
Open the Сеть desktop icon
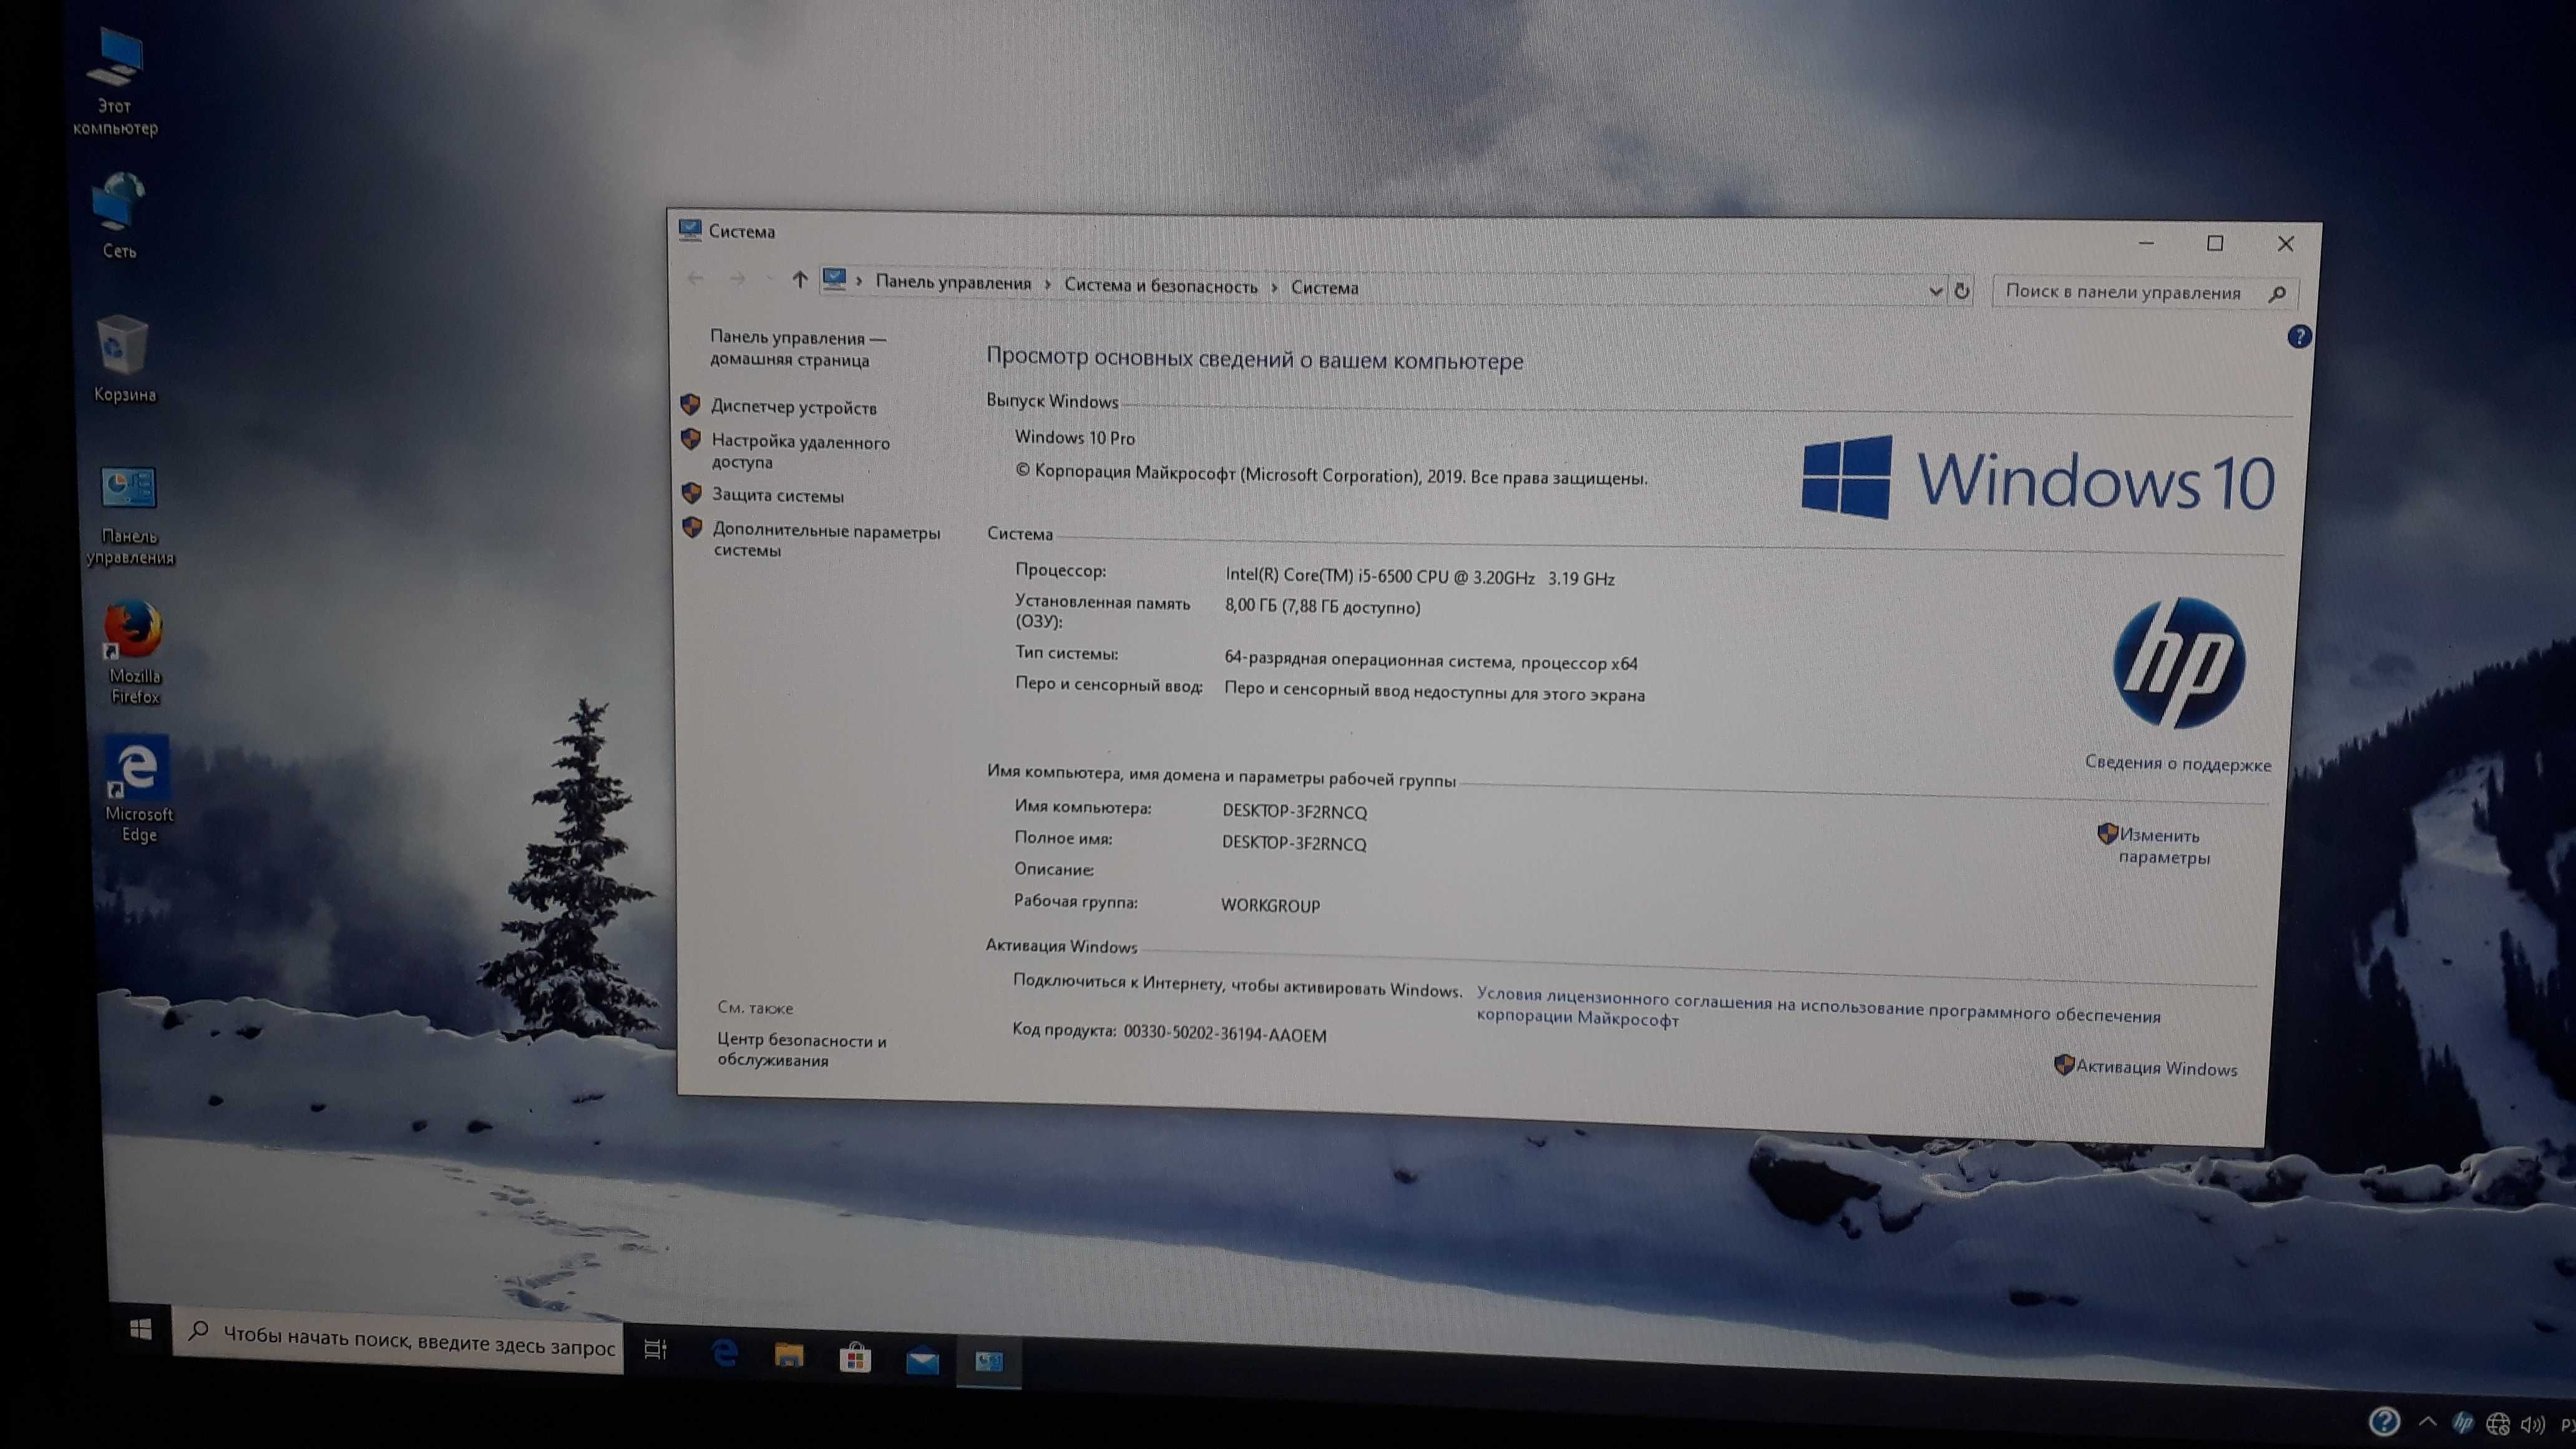pos(119,214)
